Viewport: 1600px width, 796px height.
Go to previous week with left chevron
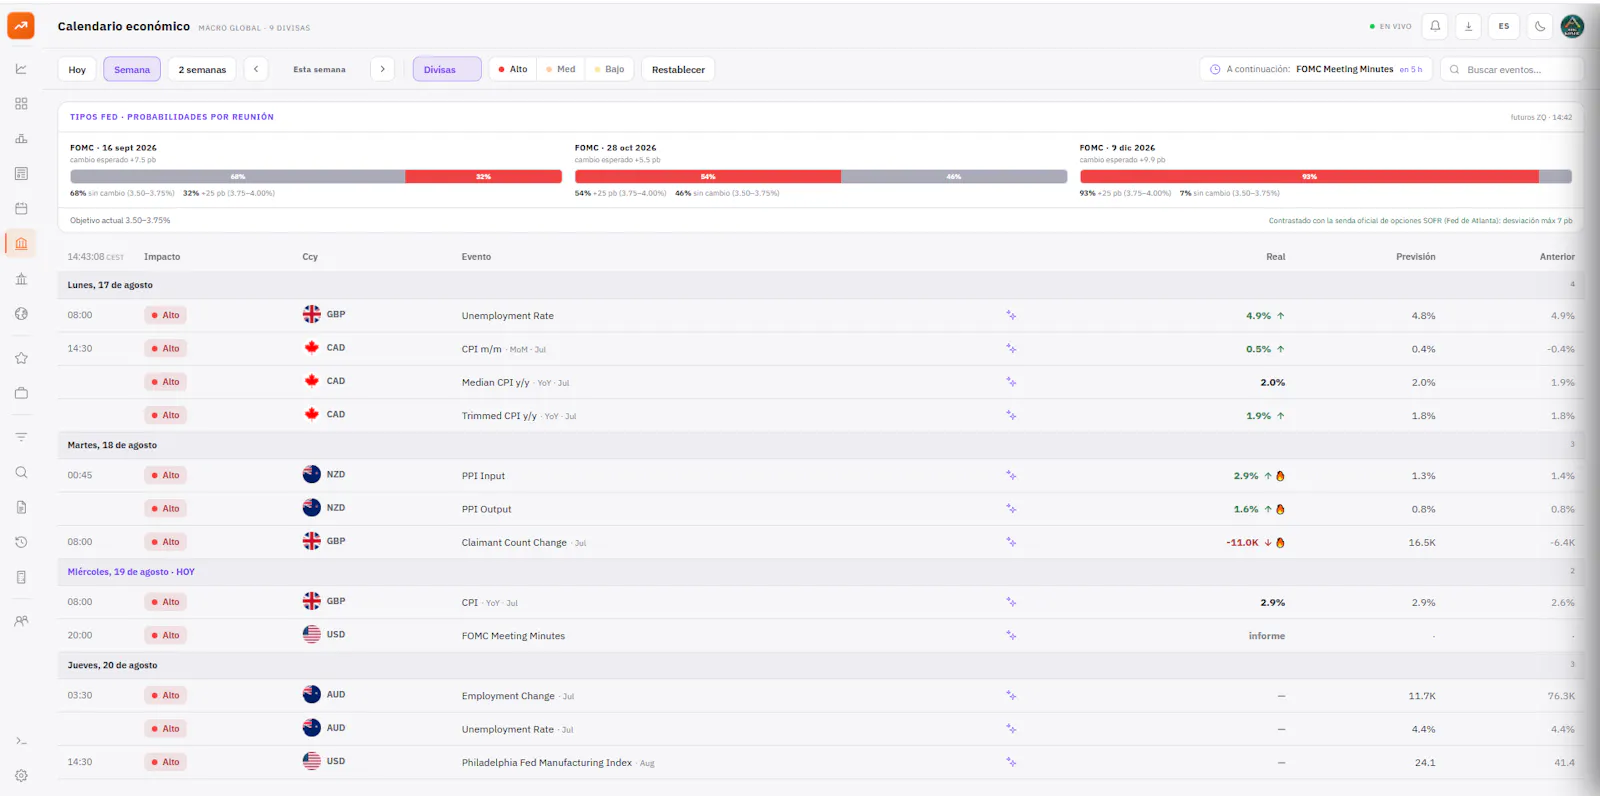tap(256, 69)
